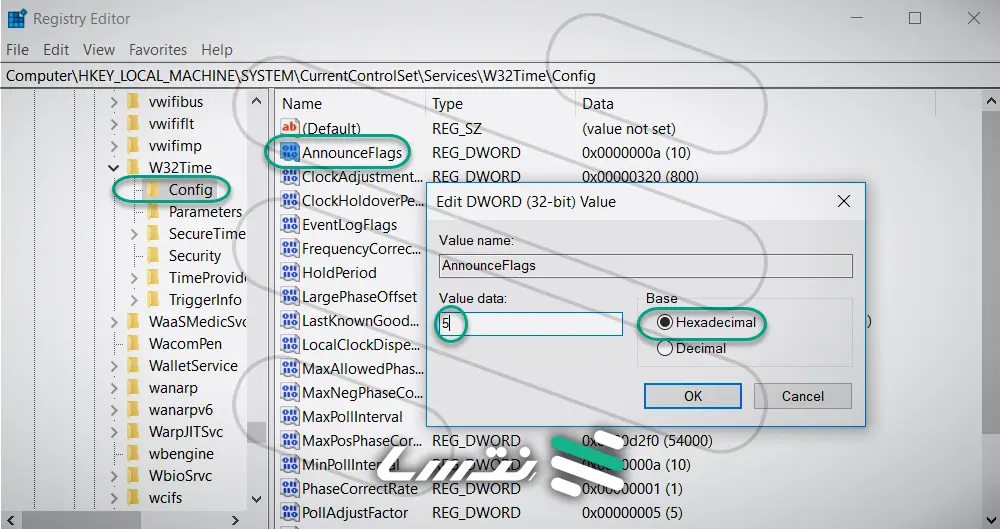Viewport: 1000px width, 529px height.
Task: Click the EventLogFlags value icon
Action: click(290, 225)
